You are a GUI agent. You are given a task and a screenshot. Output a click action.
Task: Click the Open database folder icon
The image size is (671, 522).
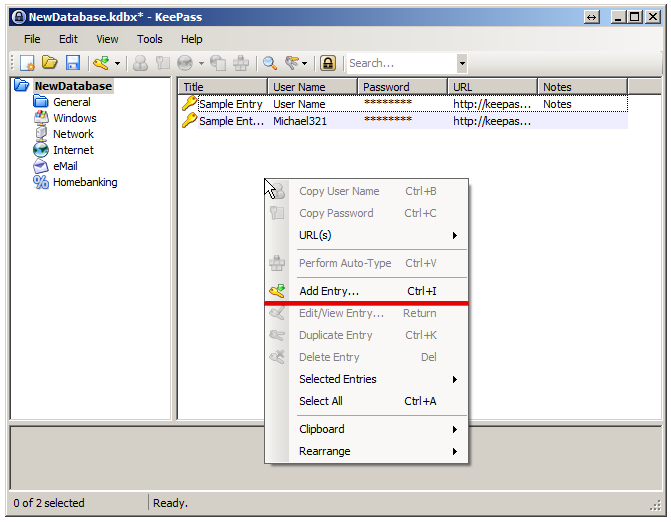[50, 63]
